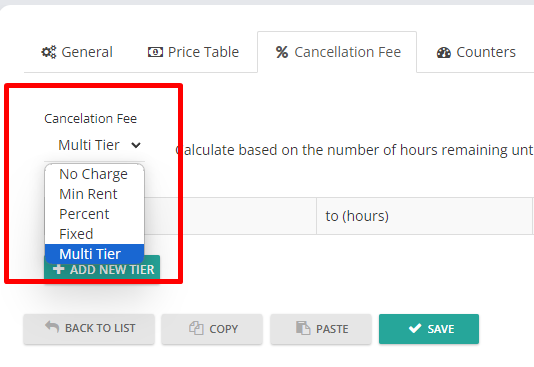The width and height of the screenshot is (534, 367).
Task: Click the money icon beside Price Table
Action: [x=155, y=52]
